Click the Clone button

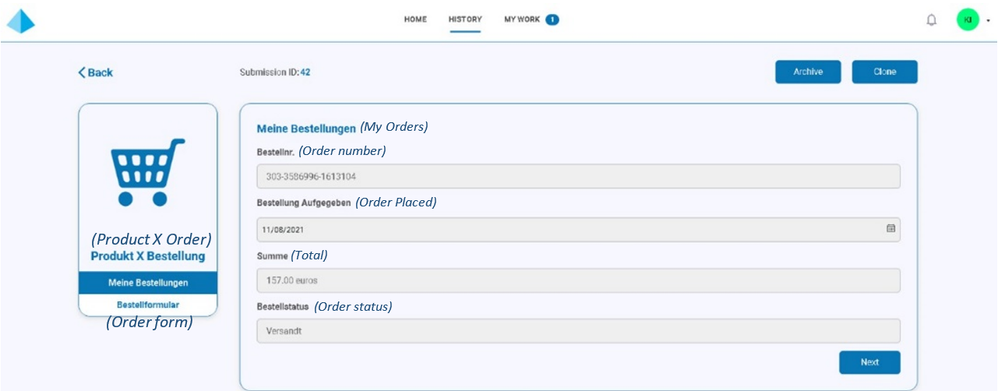(885, 72)
